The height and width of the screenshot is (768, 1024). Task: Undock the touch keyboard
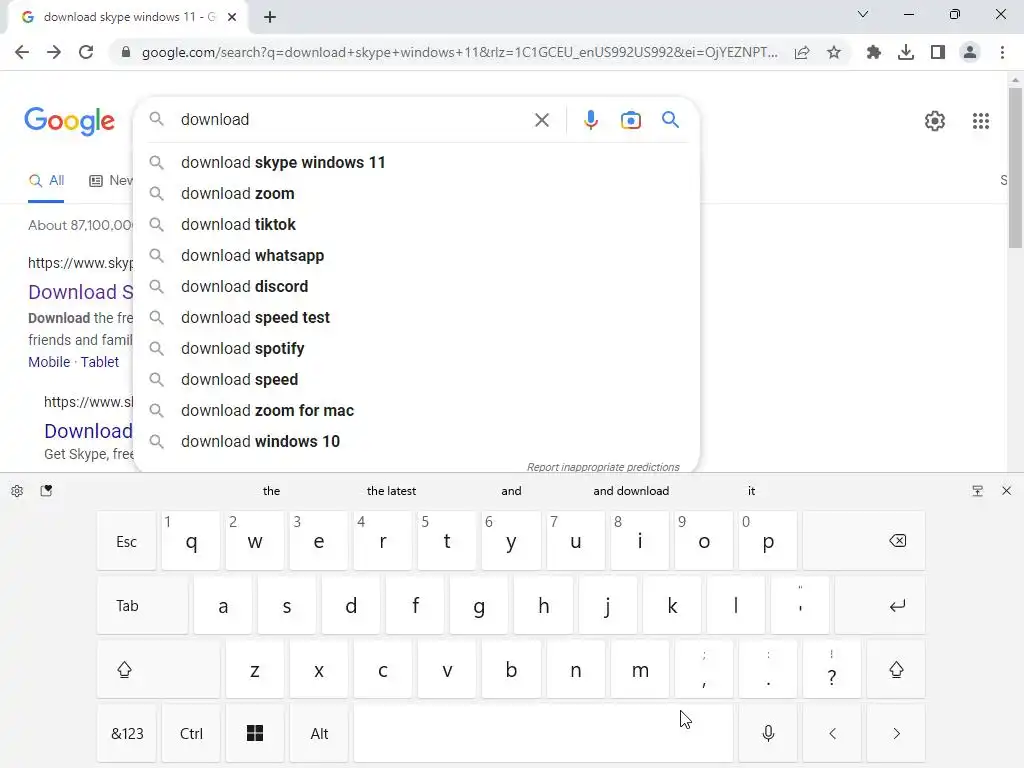point(977,491)
